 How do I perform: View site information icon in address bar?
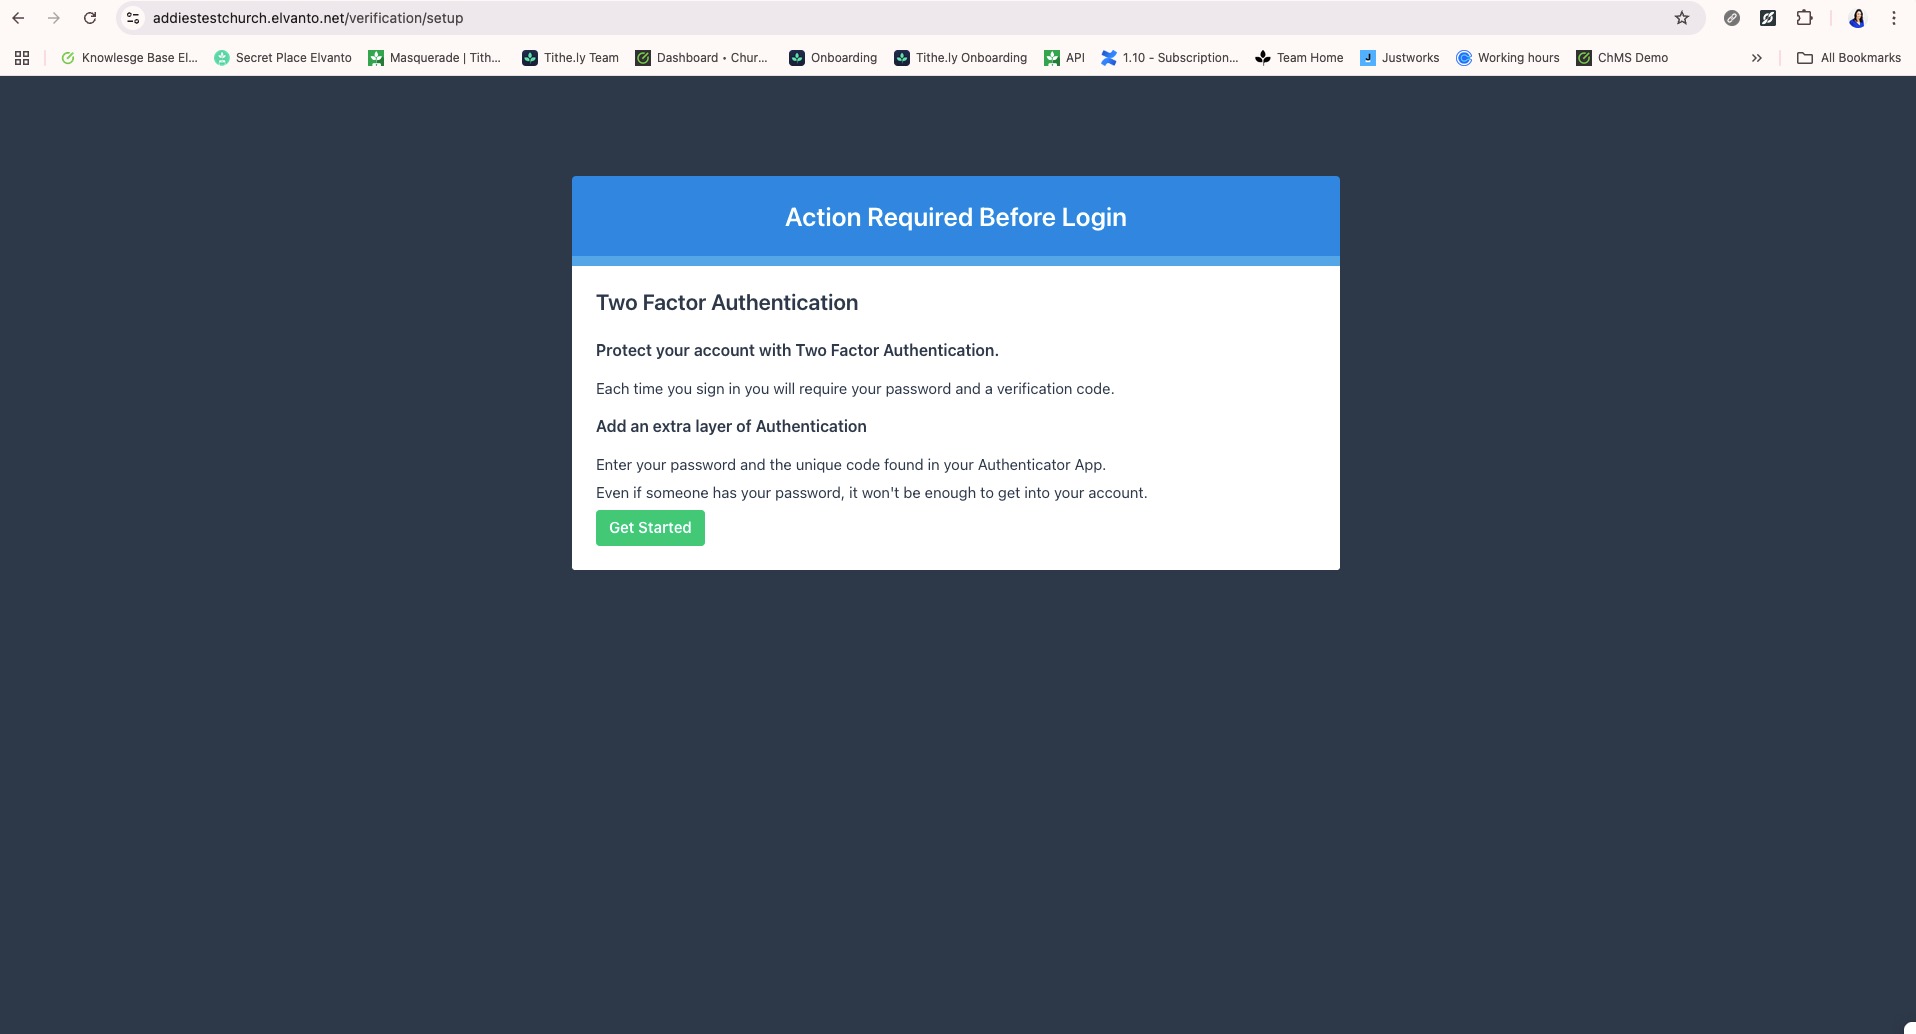[133, 18]
